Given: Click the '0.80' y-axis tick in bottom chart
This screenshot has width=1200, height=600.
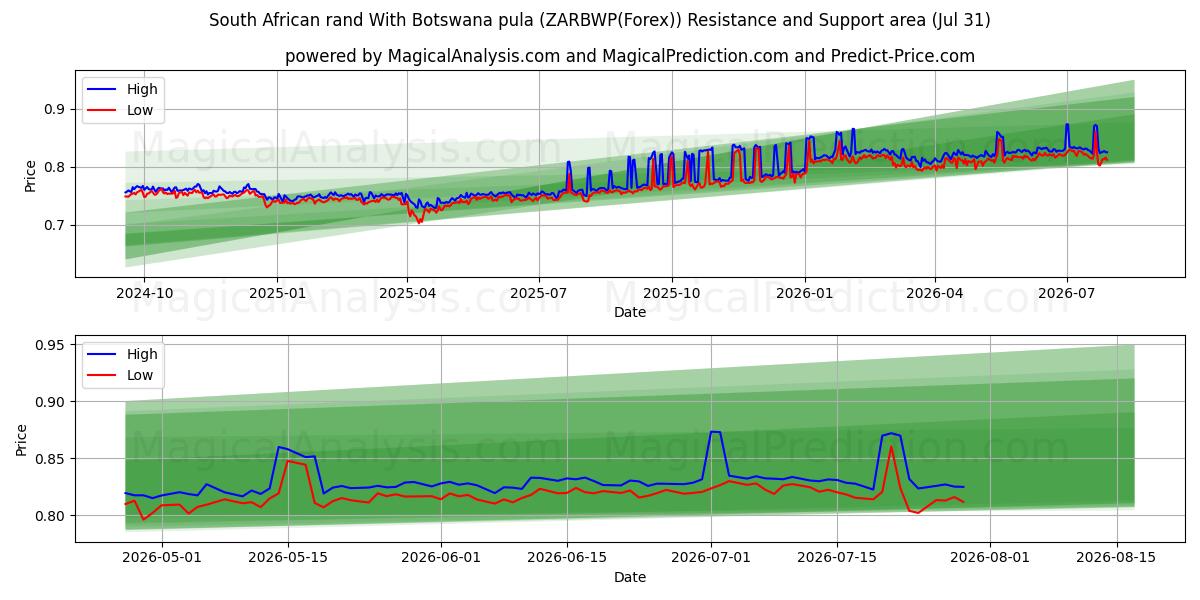Looking at the screenshot, I should click(52, 516).
